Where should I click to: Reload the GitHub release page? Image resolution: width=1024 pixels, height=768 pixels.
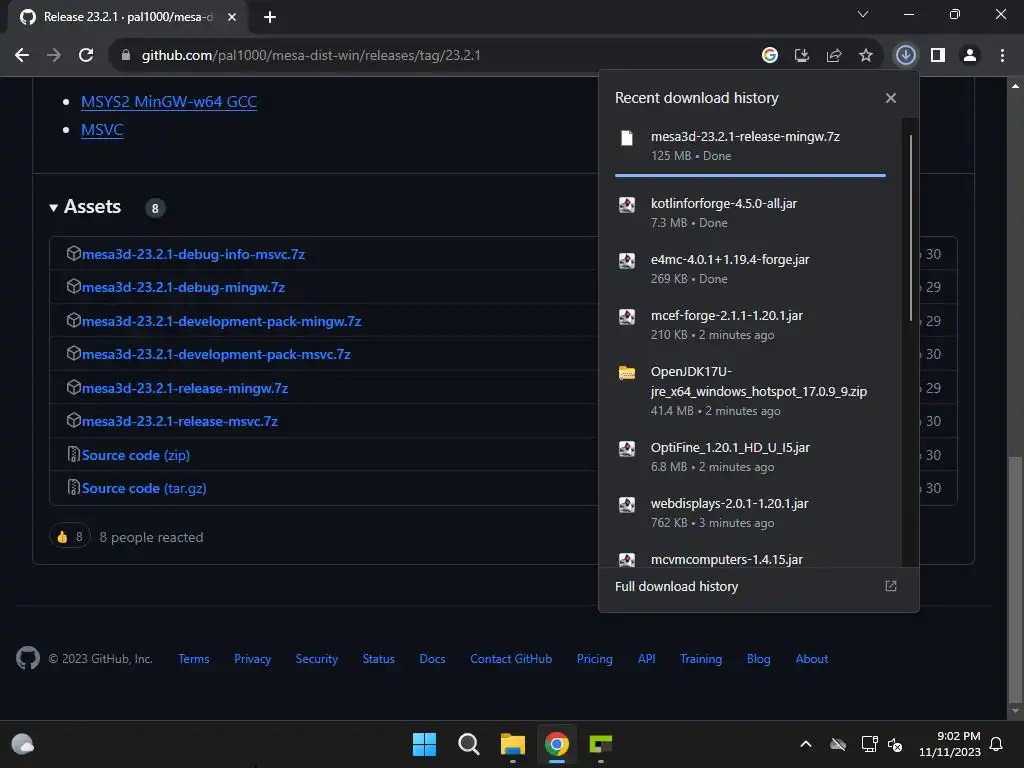(86, 56)
